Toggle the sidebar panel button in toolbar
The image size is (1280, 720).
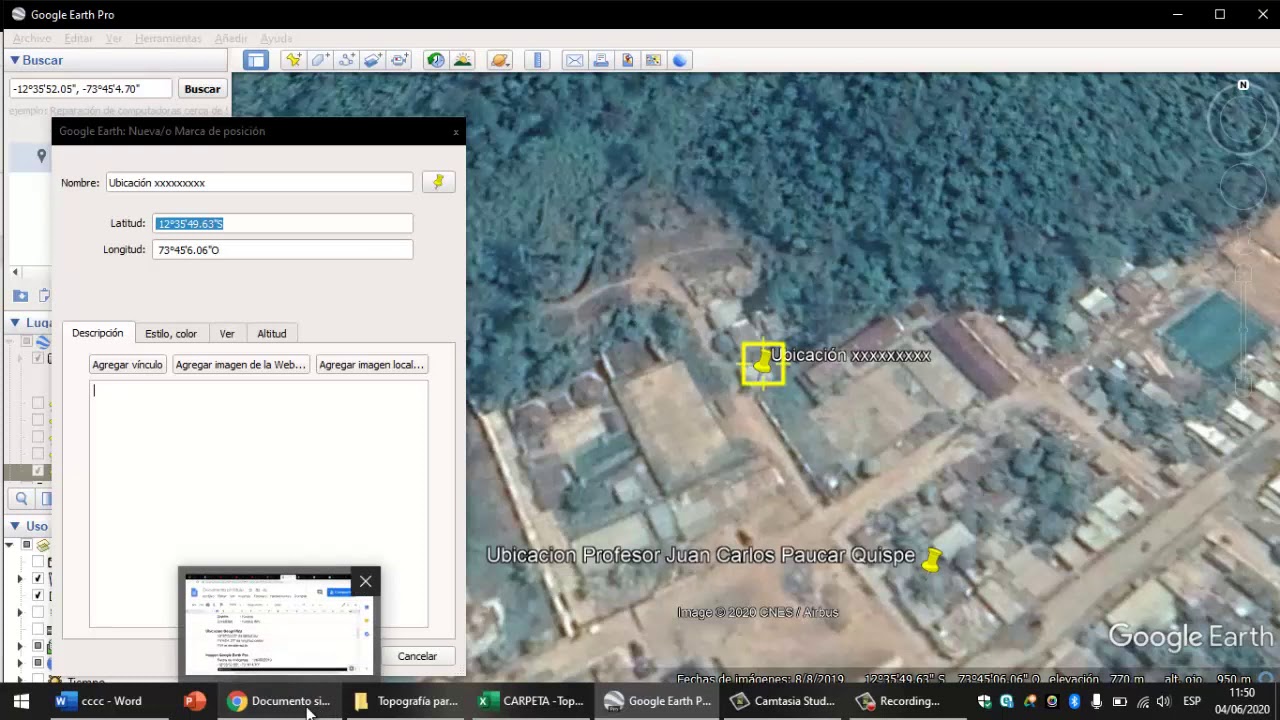pos(256,60)
